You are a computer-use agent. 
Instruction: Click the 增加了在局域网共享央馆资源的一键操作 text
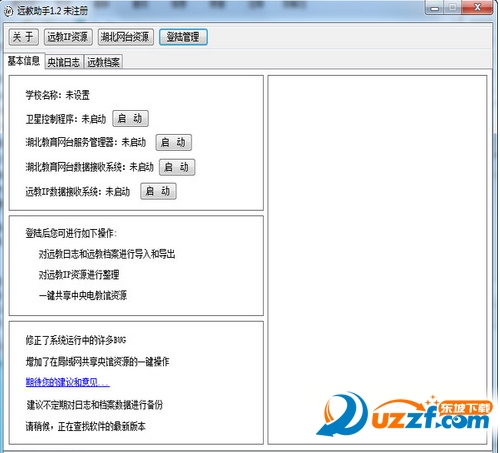click(98, 361)
